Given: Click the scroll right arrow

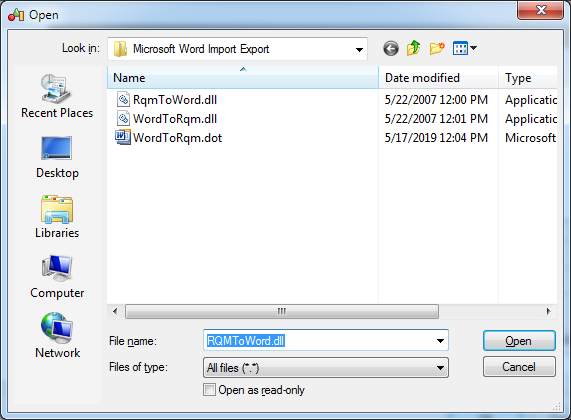Looking at the screenshot, I should 548,311.
